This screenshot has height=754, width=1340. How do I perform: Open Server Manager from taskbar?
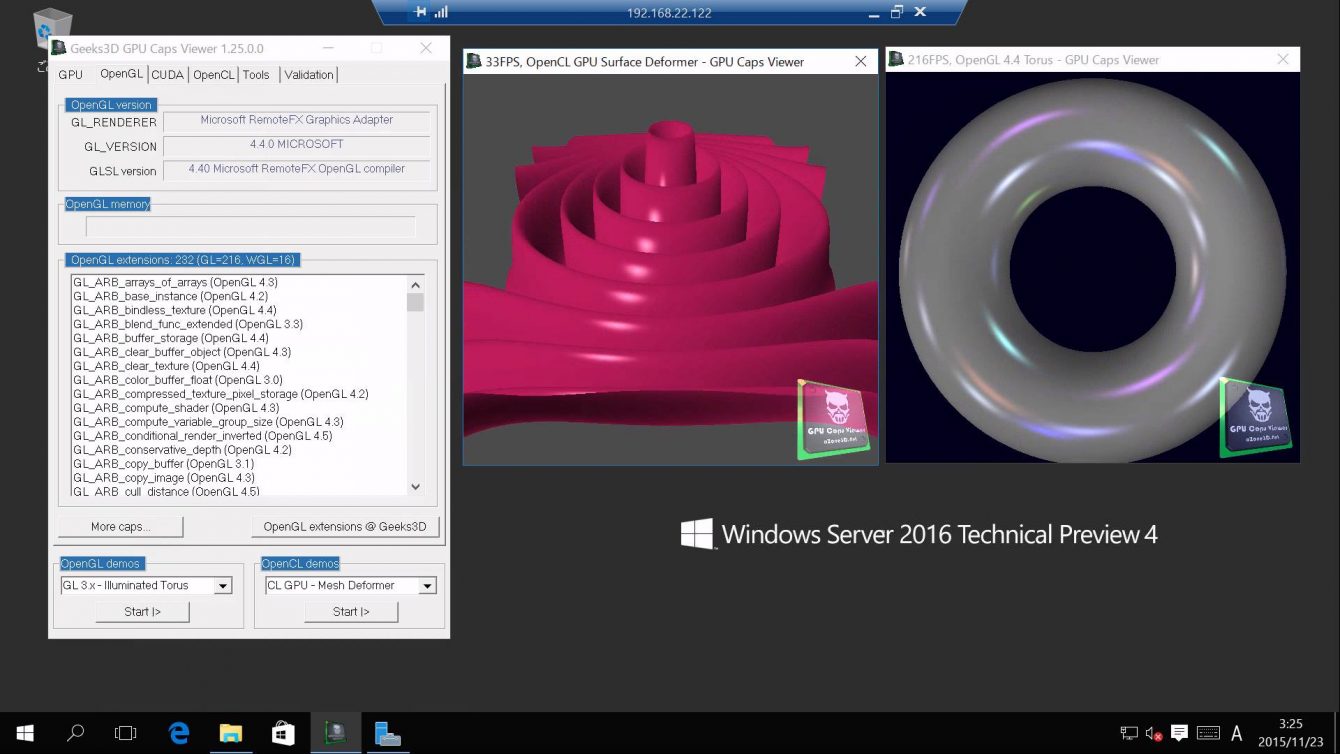387,733
